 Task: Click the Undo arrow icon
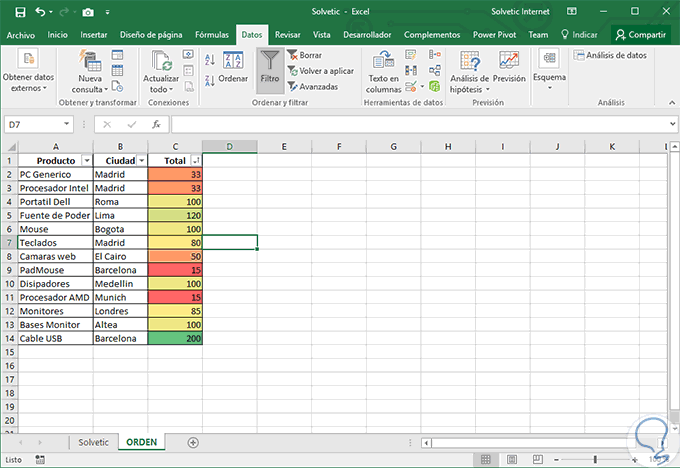40,12
